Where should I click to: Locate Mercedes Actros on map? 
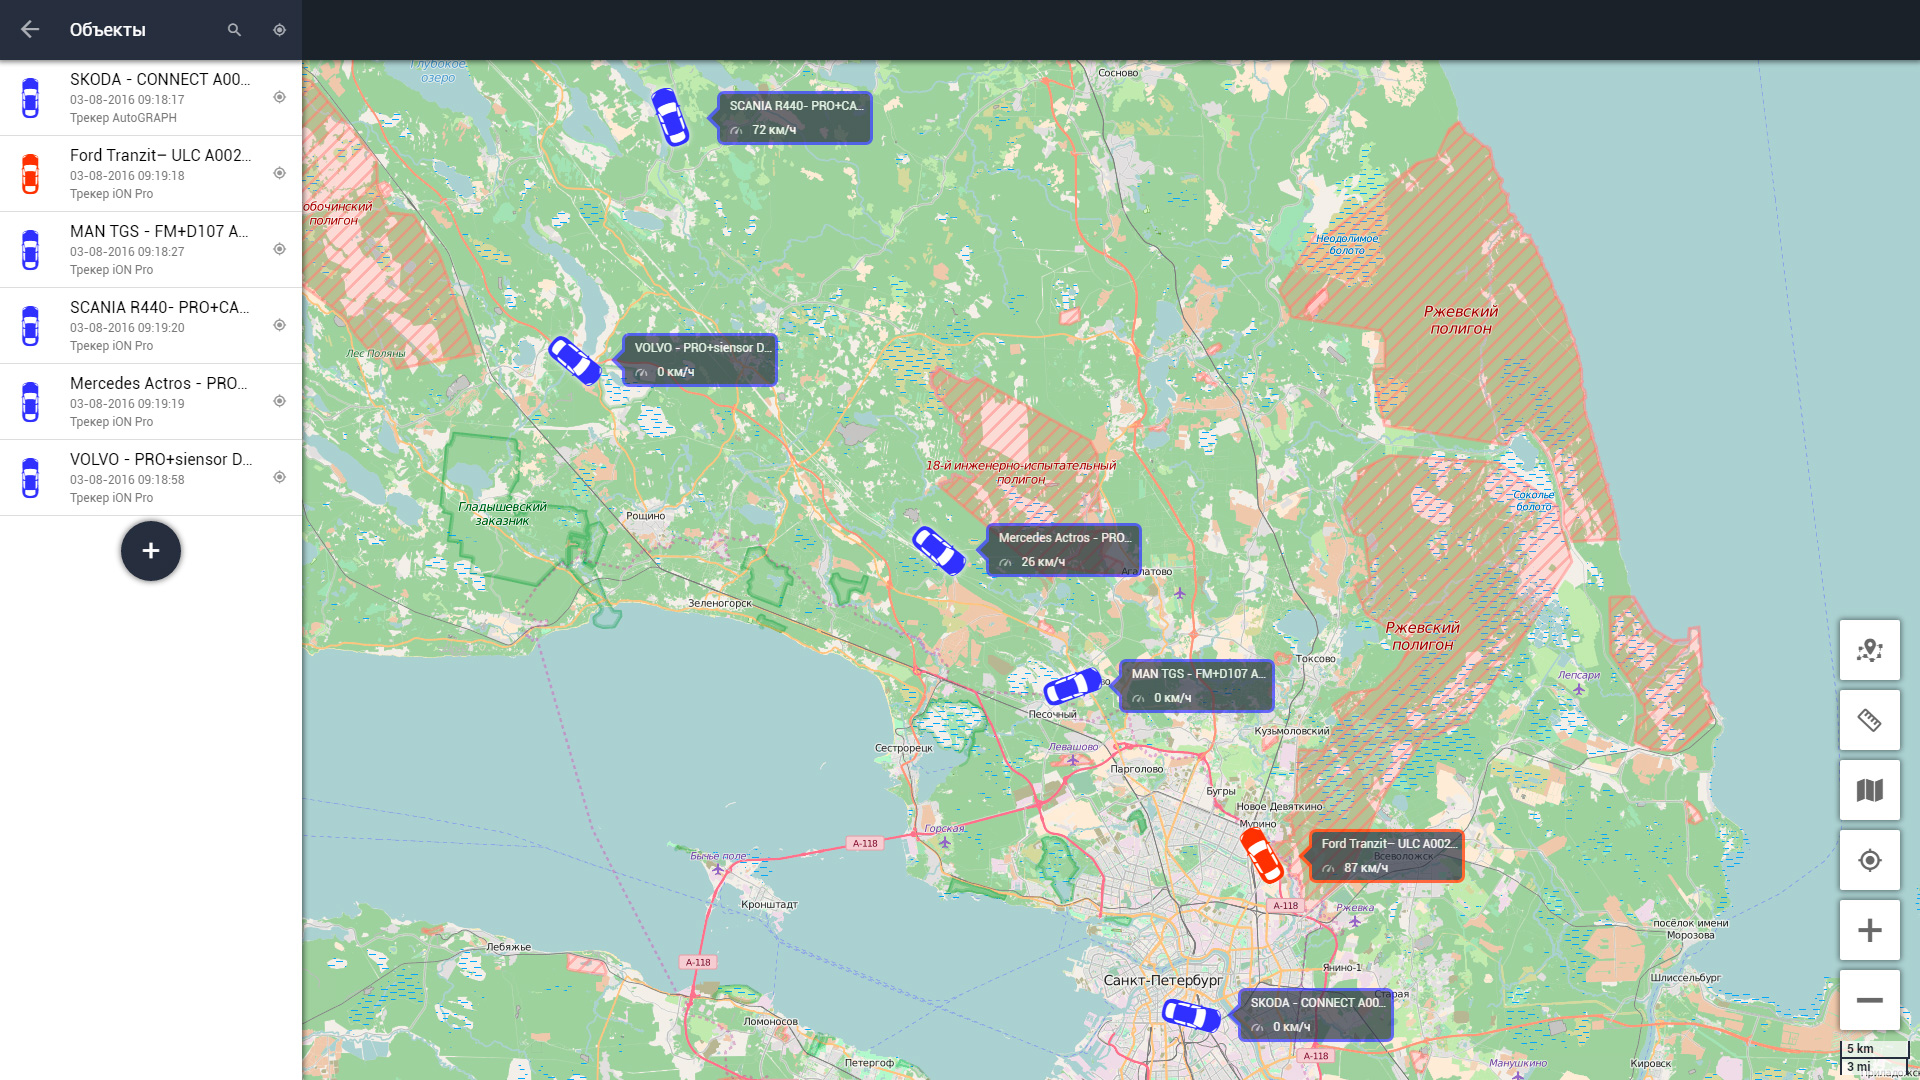(x=280, y=401)
